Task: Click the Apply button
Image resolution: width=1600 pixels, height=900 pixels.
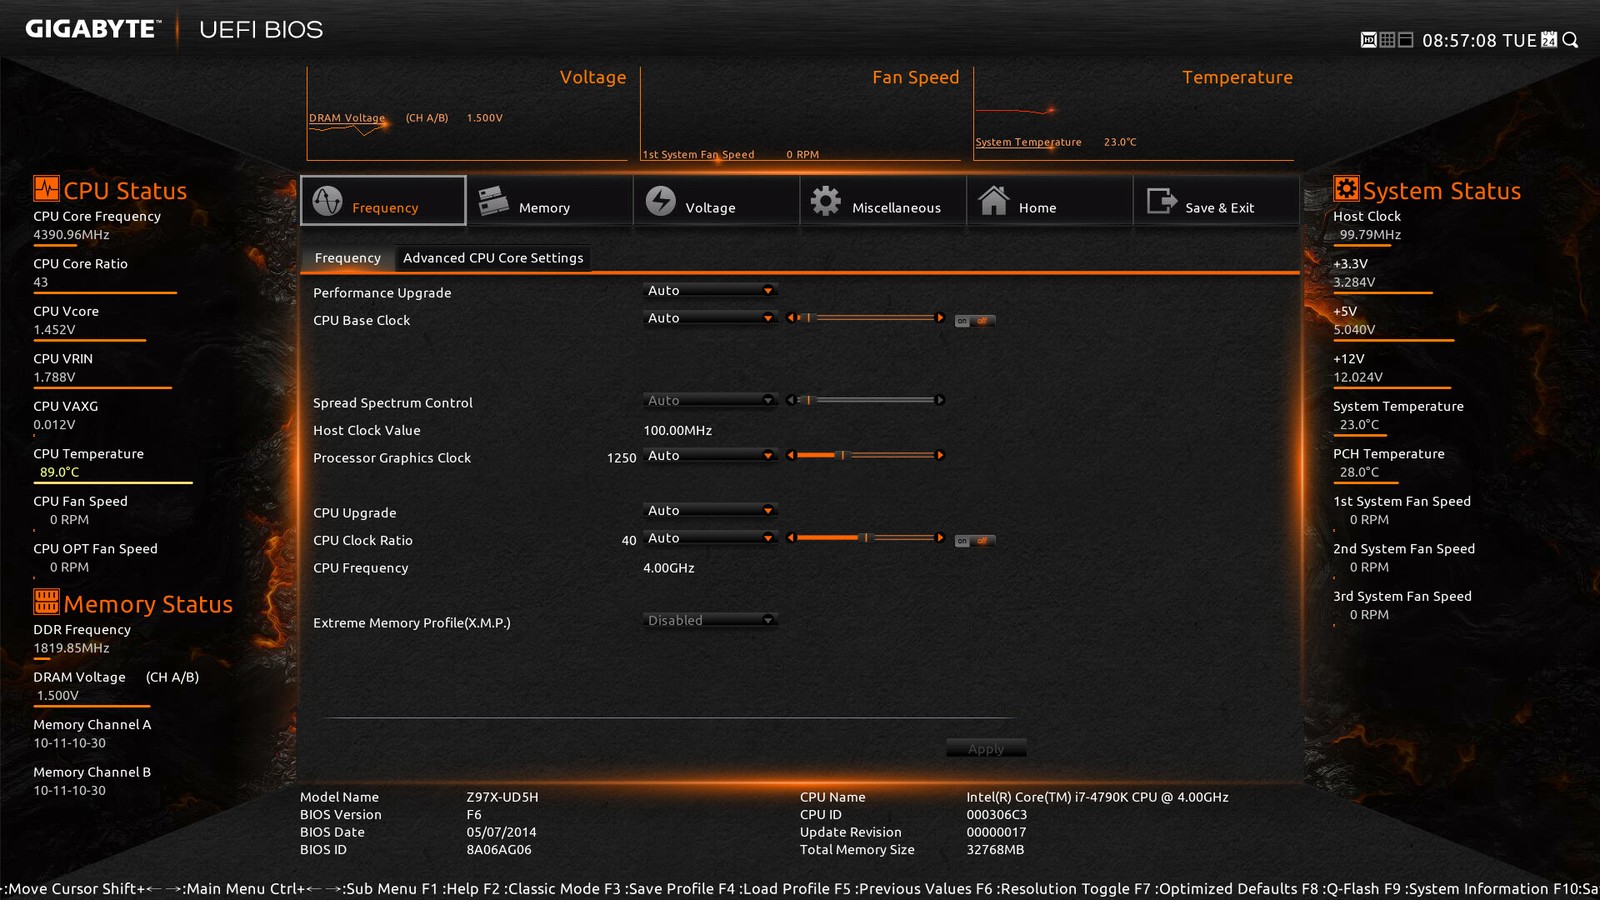Action: (986, 748)
